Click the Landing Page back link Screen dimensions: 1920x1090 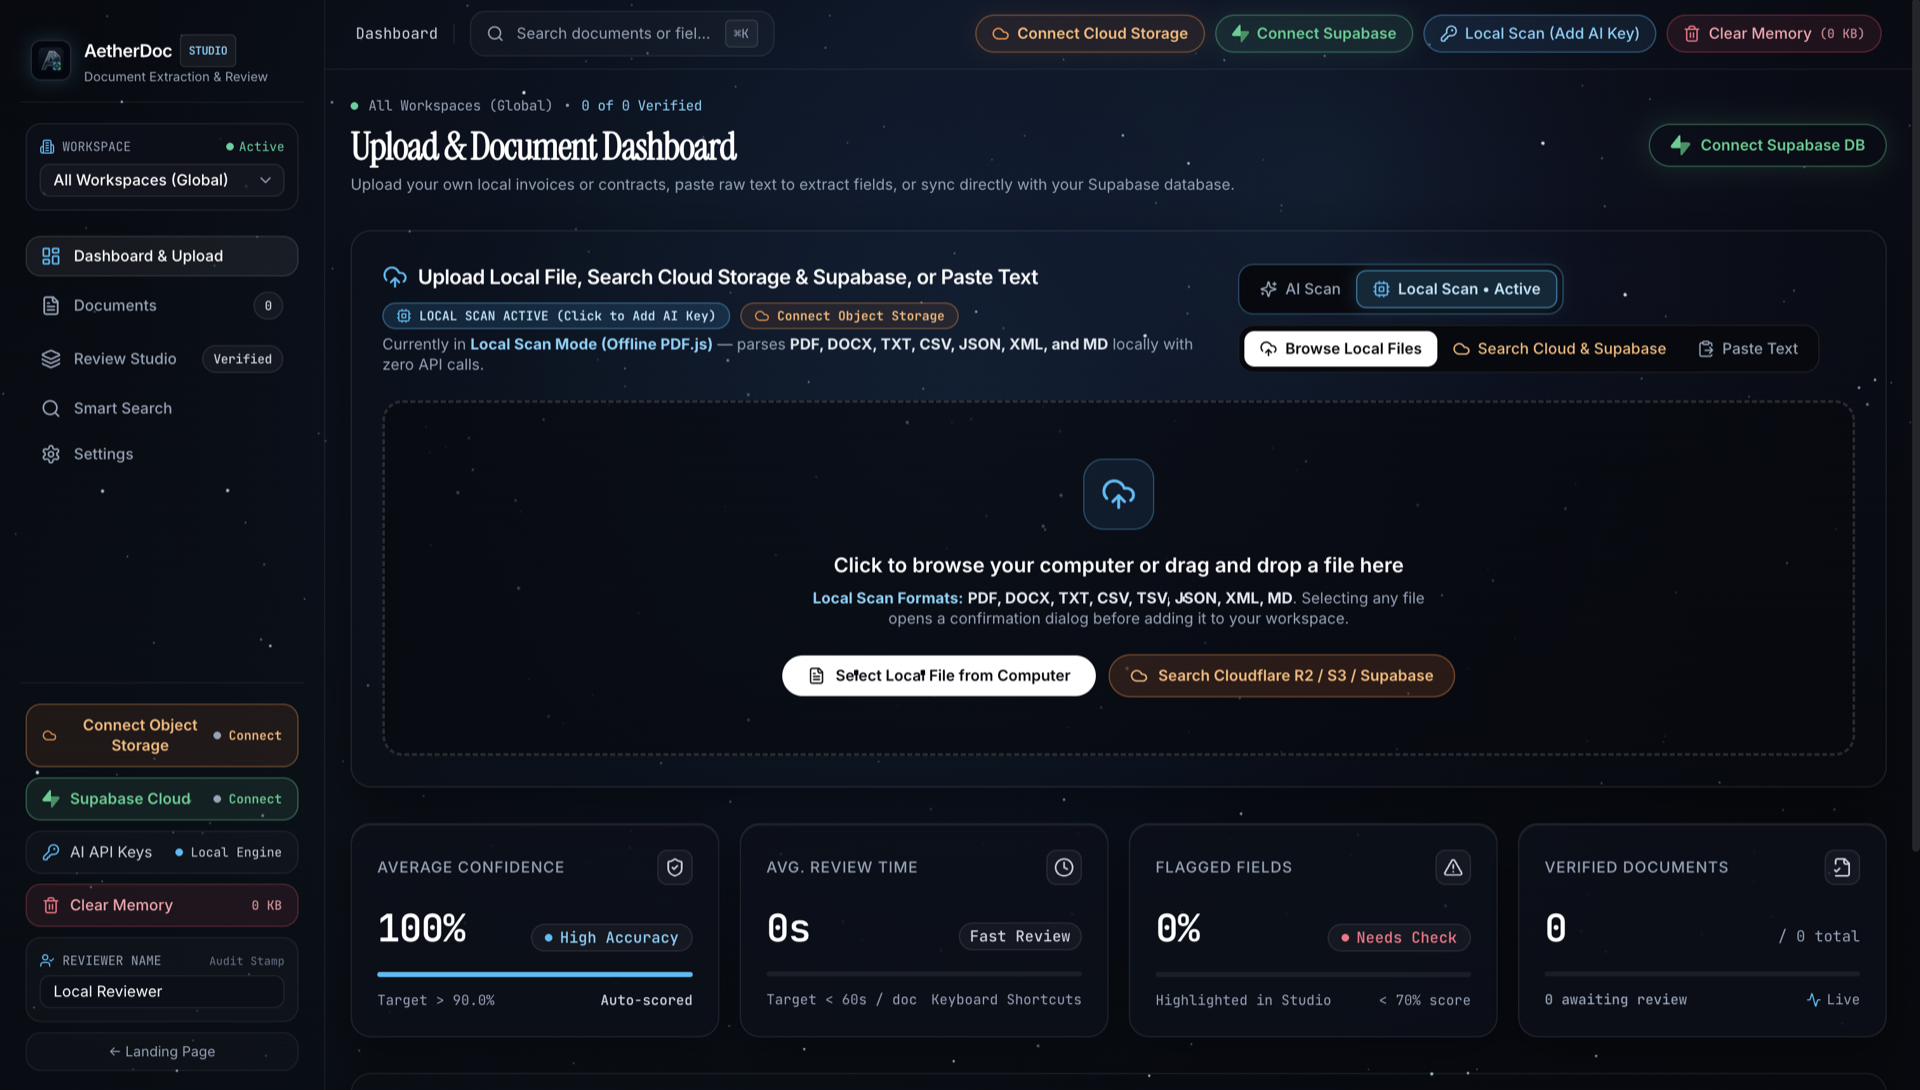[162, 1052]
